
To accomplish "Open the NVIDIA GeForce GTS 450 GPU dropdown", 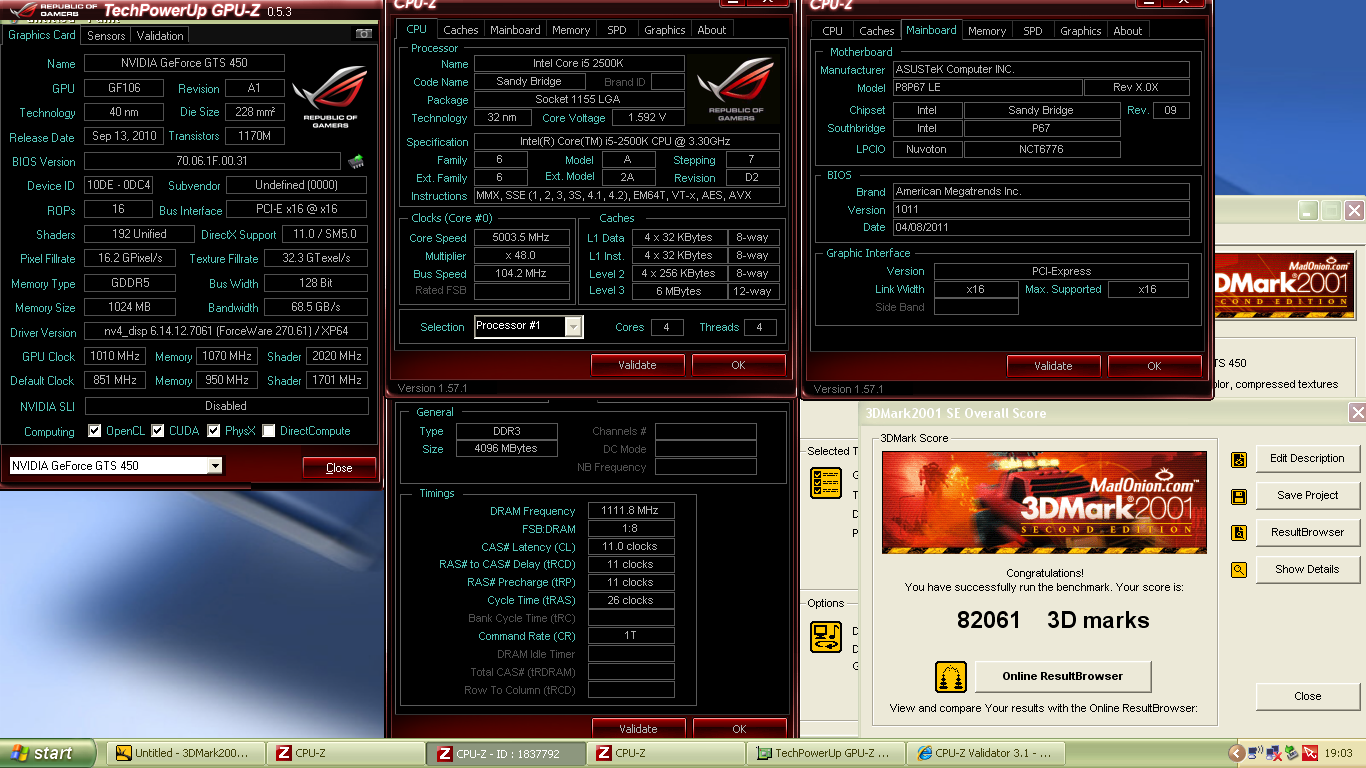I will 214,466.
